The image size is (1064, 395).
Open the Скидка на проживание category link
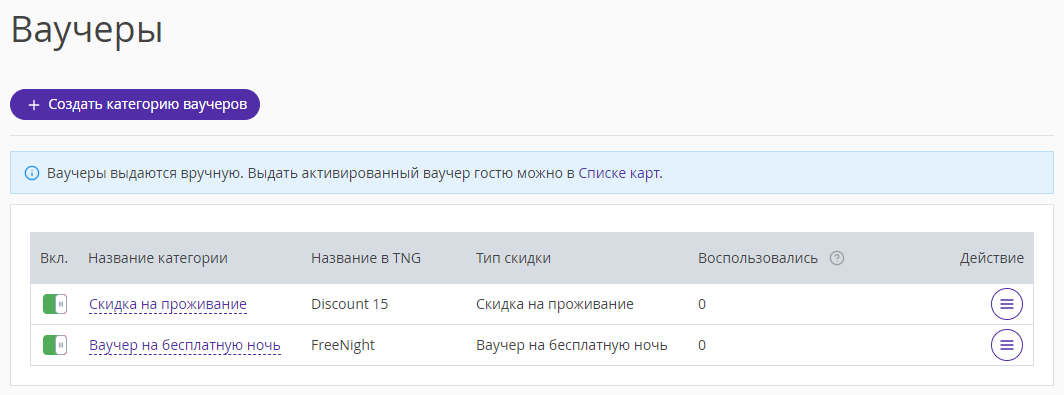[168, 304]
